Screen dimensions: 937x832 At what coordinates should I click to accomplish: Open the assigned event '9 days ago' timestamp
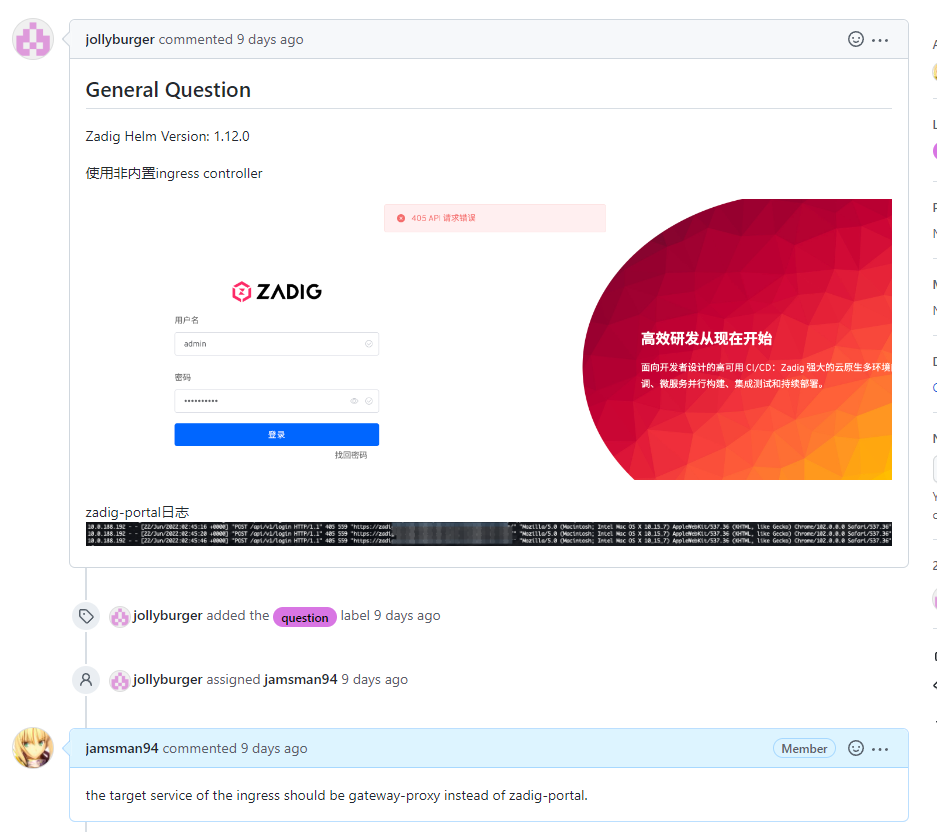375,680
